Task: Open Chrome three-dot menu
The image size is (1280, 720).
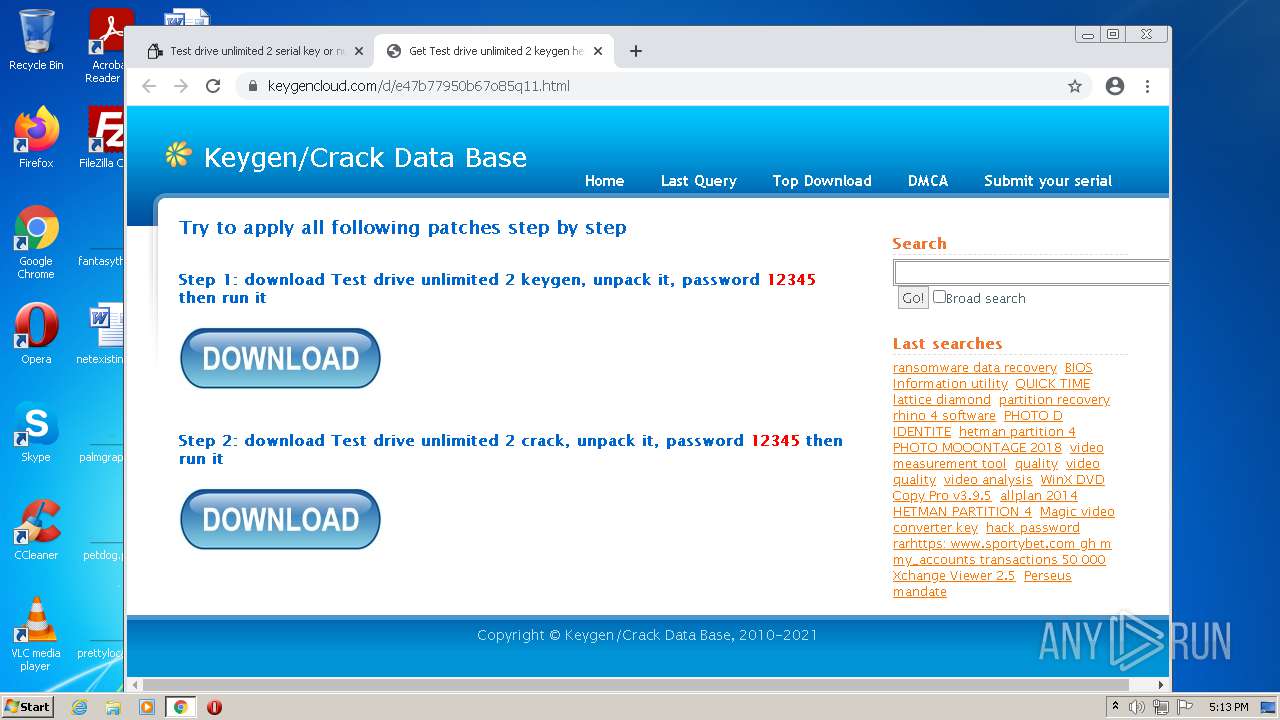Action: point(1147,86)
